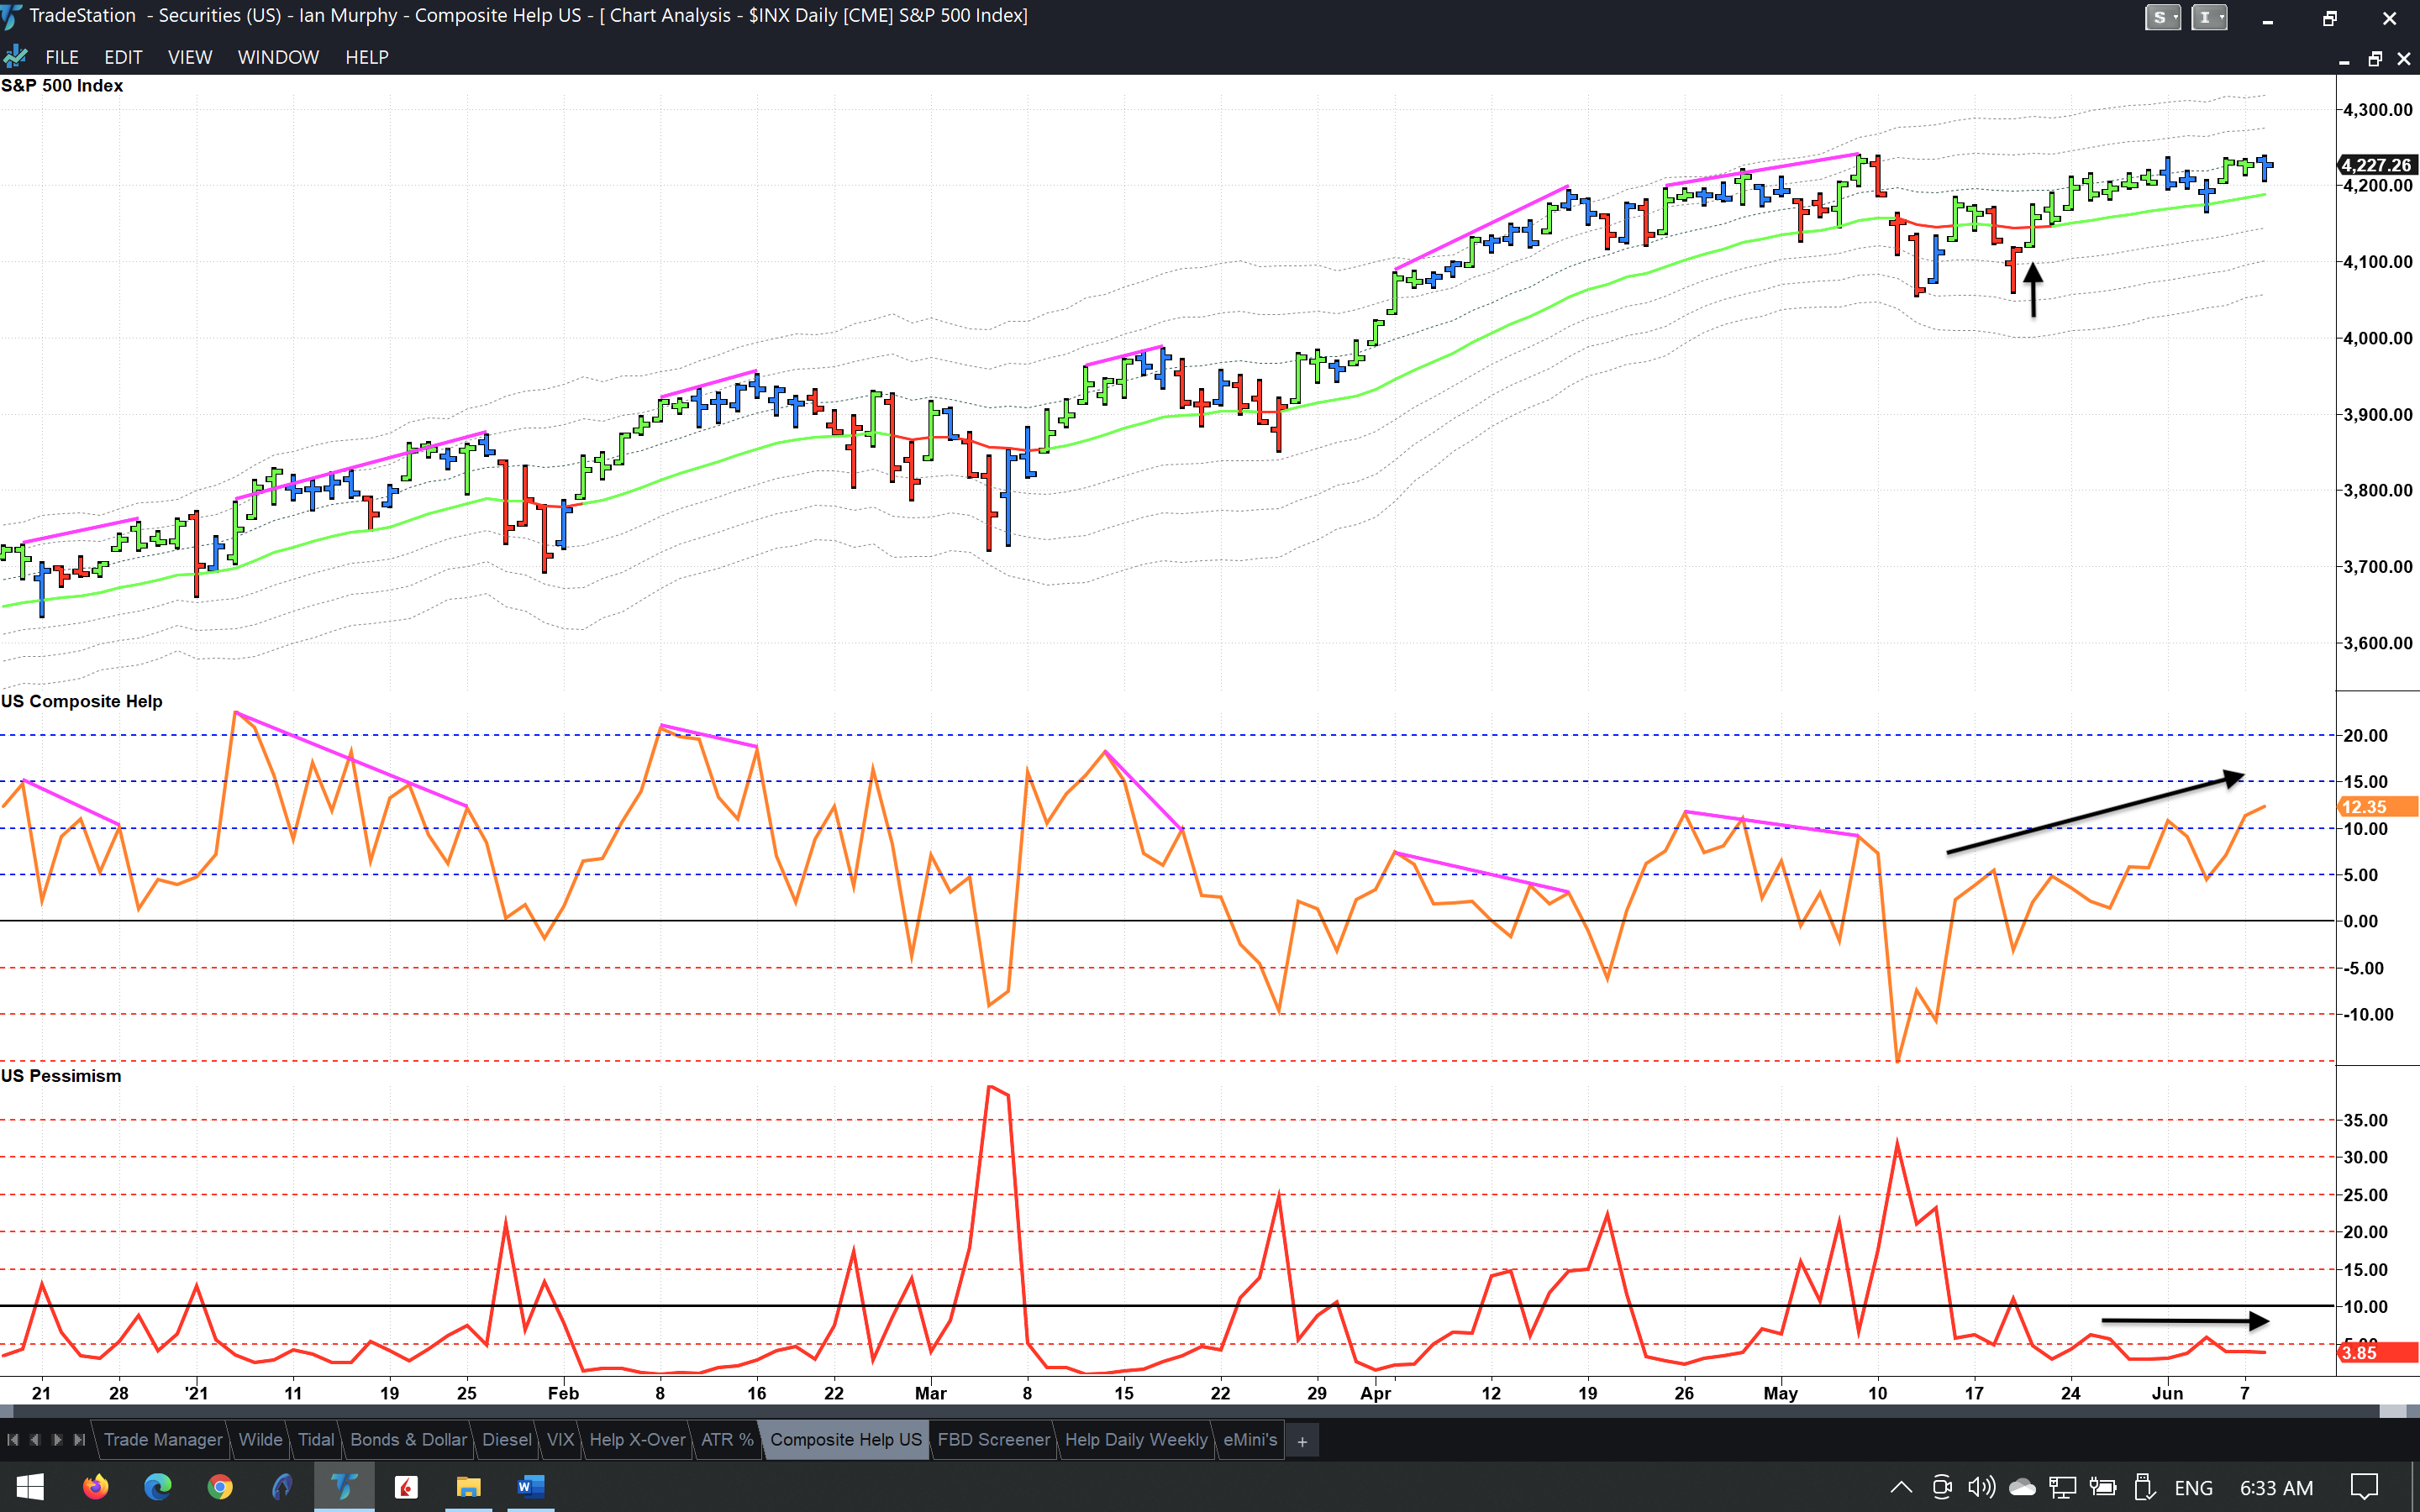Viewport: 2420px width, 1512px height.
Task: Switch to the Bonds & Dollar tab
Action: point(408,1440)
